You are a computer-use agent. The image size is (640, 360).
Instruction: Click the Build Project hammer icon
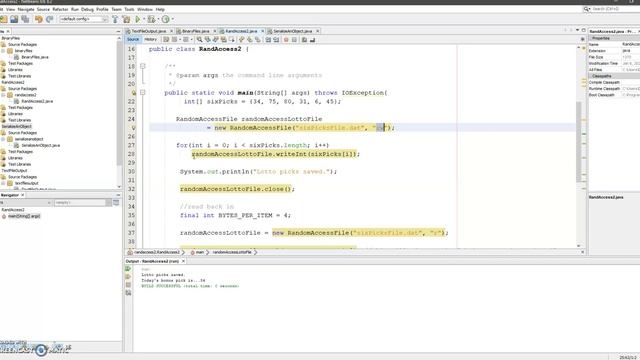point(115,19)
